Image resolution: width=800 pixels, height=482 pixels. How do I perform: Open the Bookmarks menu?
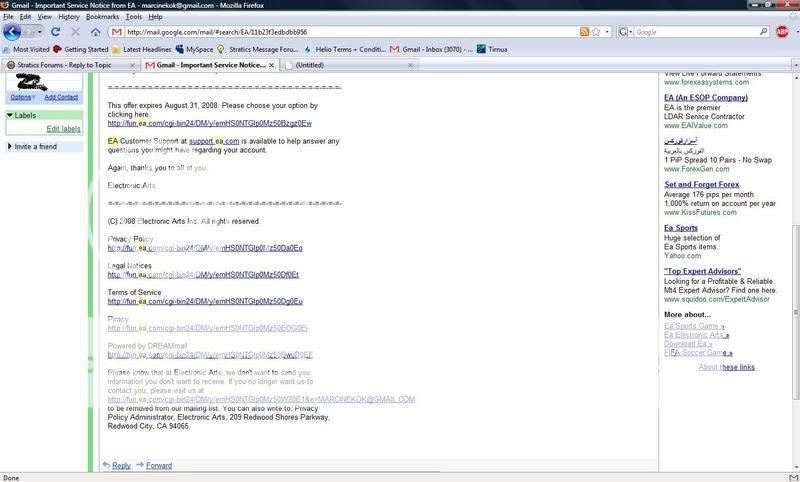click(102, 17)
